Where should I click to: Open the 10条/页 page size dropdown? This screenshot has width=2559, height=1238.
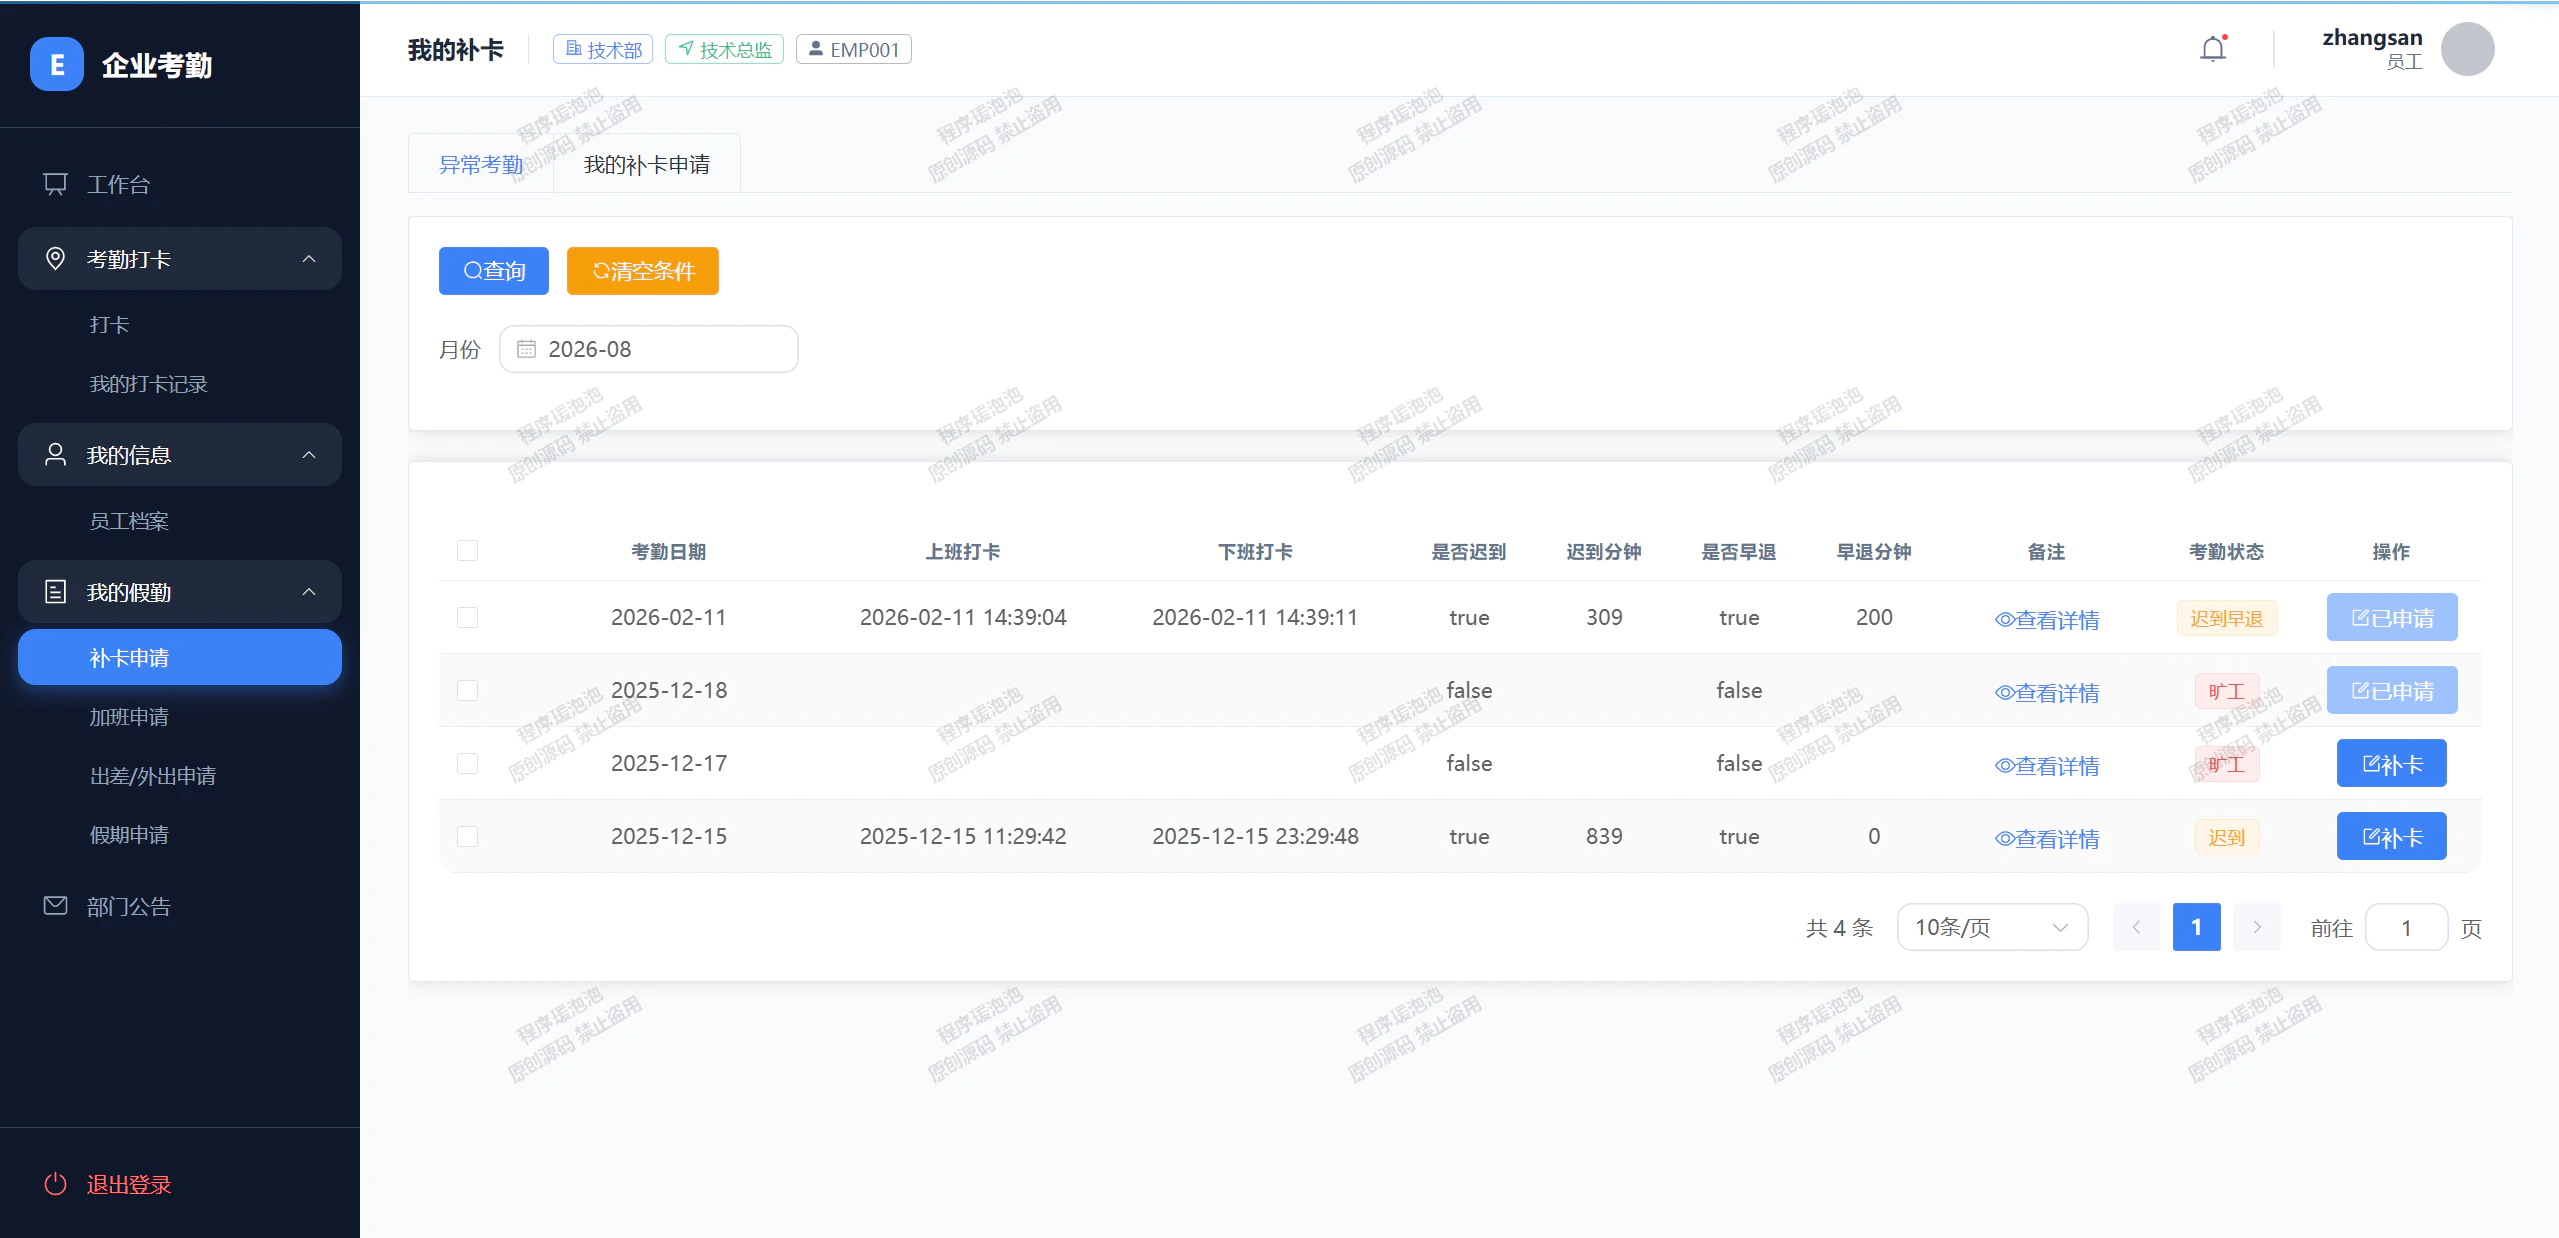[1992, 927]
